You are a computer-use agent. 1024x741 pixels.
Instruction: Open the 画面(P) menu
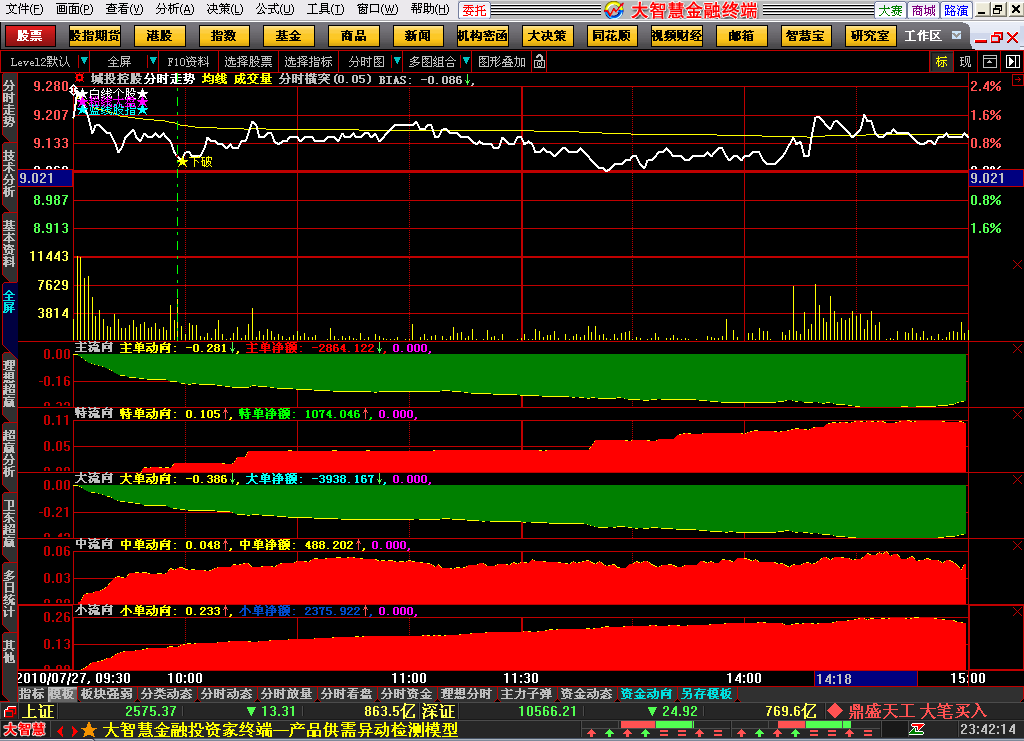click(74, 9)
